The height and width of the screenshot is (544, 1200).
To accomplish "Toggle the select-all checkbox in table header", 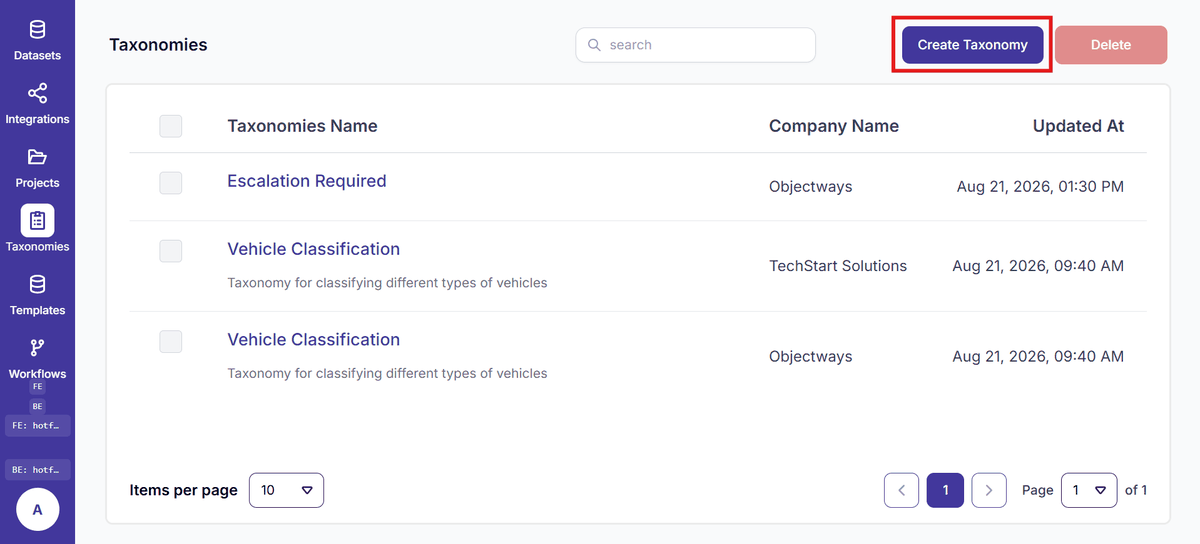I will (x=171, y=126).
